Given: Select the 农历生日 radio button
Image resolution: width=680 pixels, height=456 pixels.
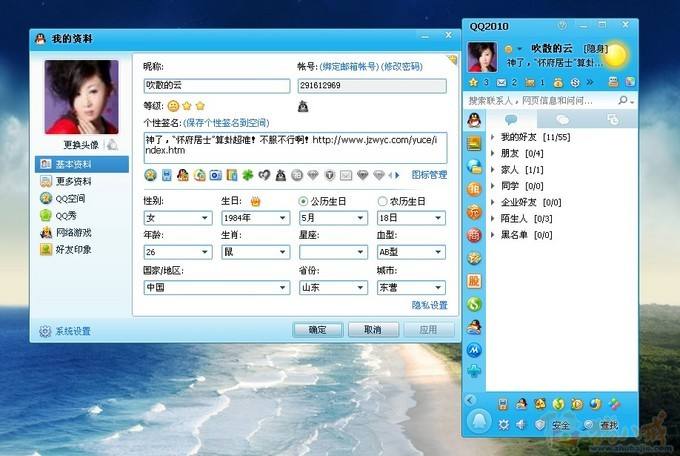Looking at the screenshot, I should pyautogui.click(x=382, y=201).
